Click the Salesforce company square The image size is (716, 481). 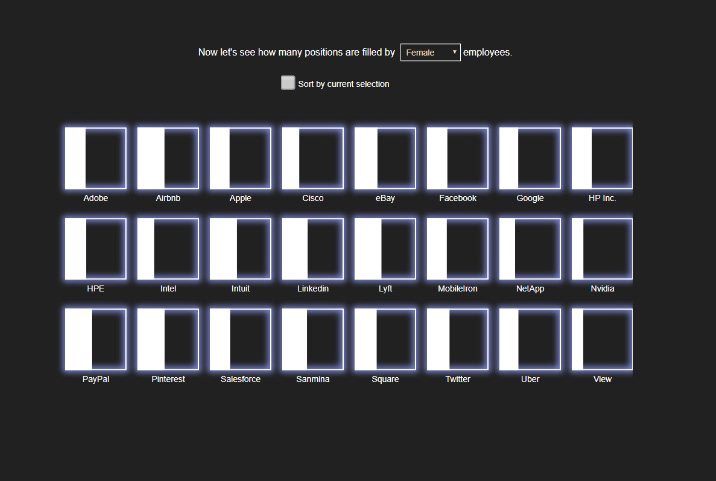tap(240, 339)
